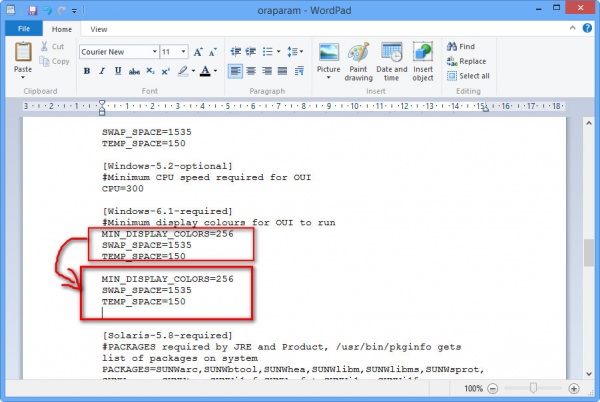600x402 pixels.
Task: Expand the font family dropdown
Action: pos(155,52)
